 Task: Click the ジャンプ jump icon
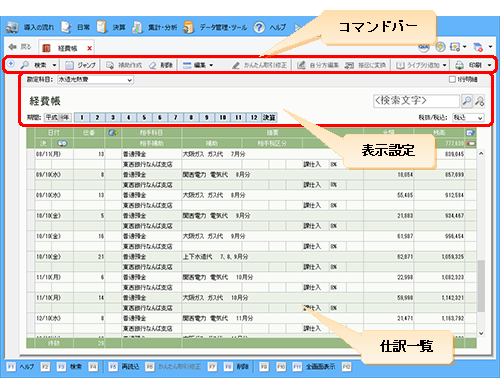coord(69,65)
